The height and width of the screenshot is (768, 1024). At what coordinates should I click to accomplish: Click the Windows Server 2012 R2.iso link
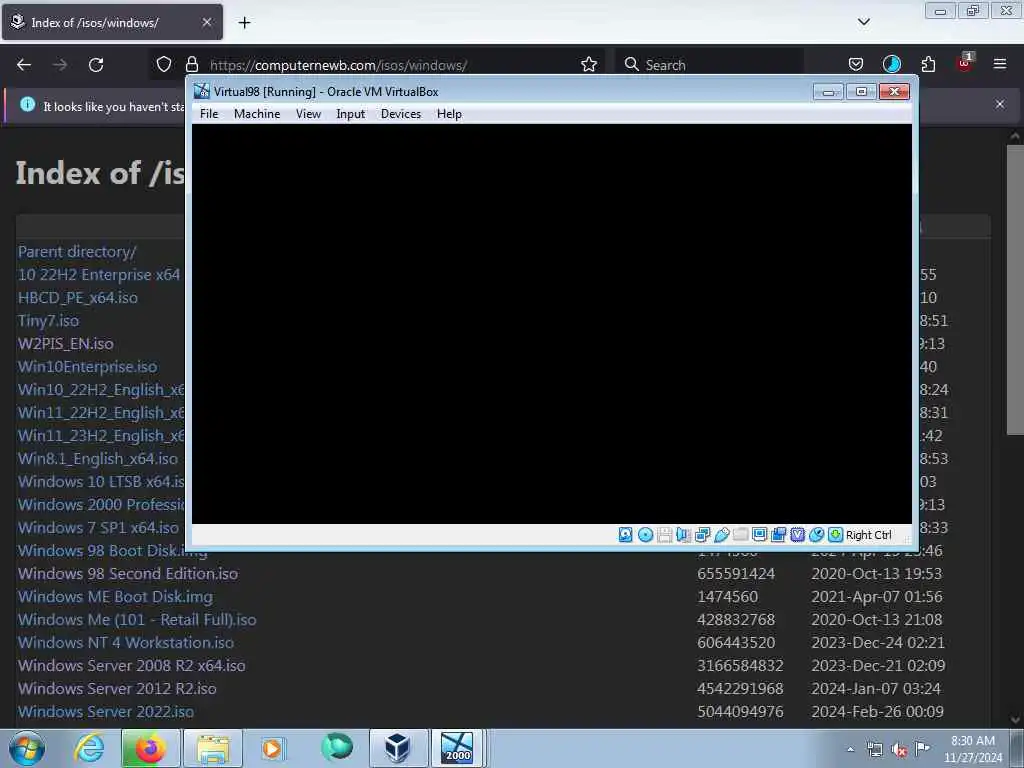tap(117, 689)
